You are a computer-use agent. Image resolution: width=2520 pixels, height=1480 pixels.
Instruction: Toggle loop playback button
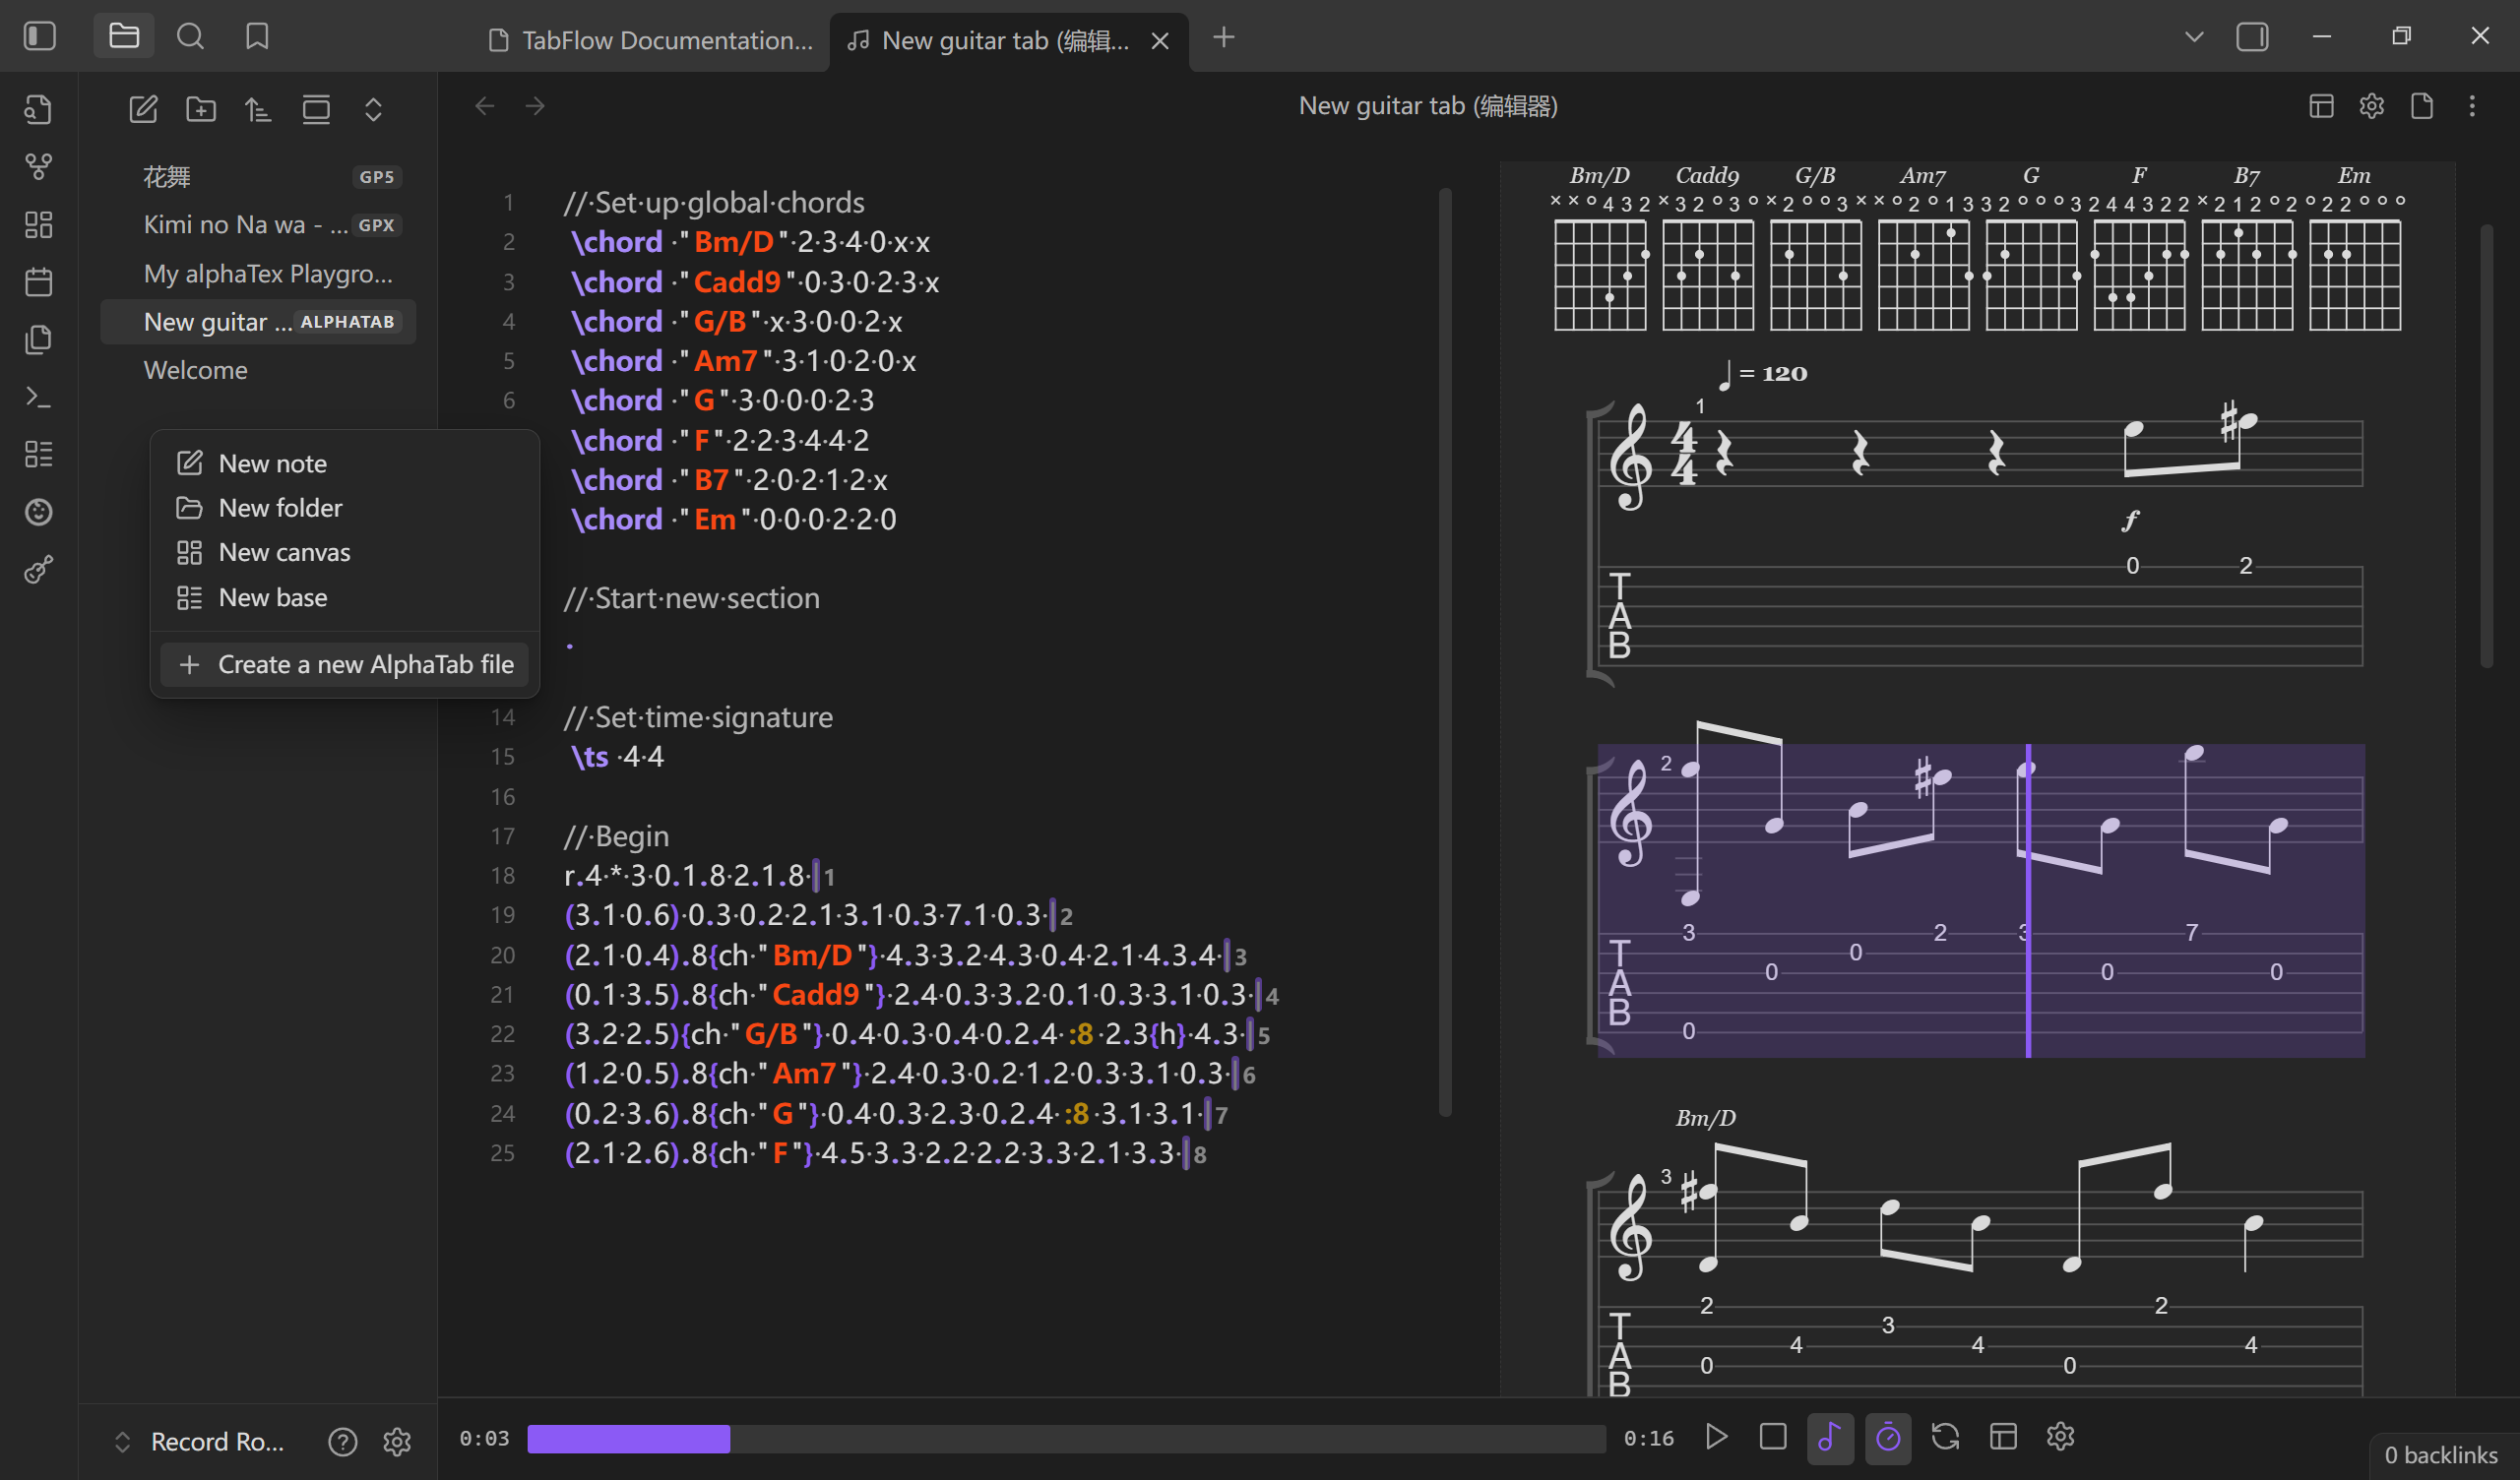1945,1437
